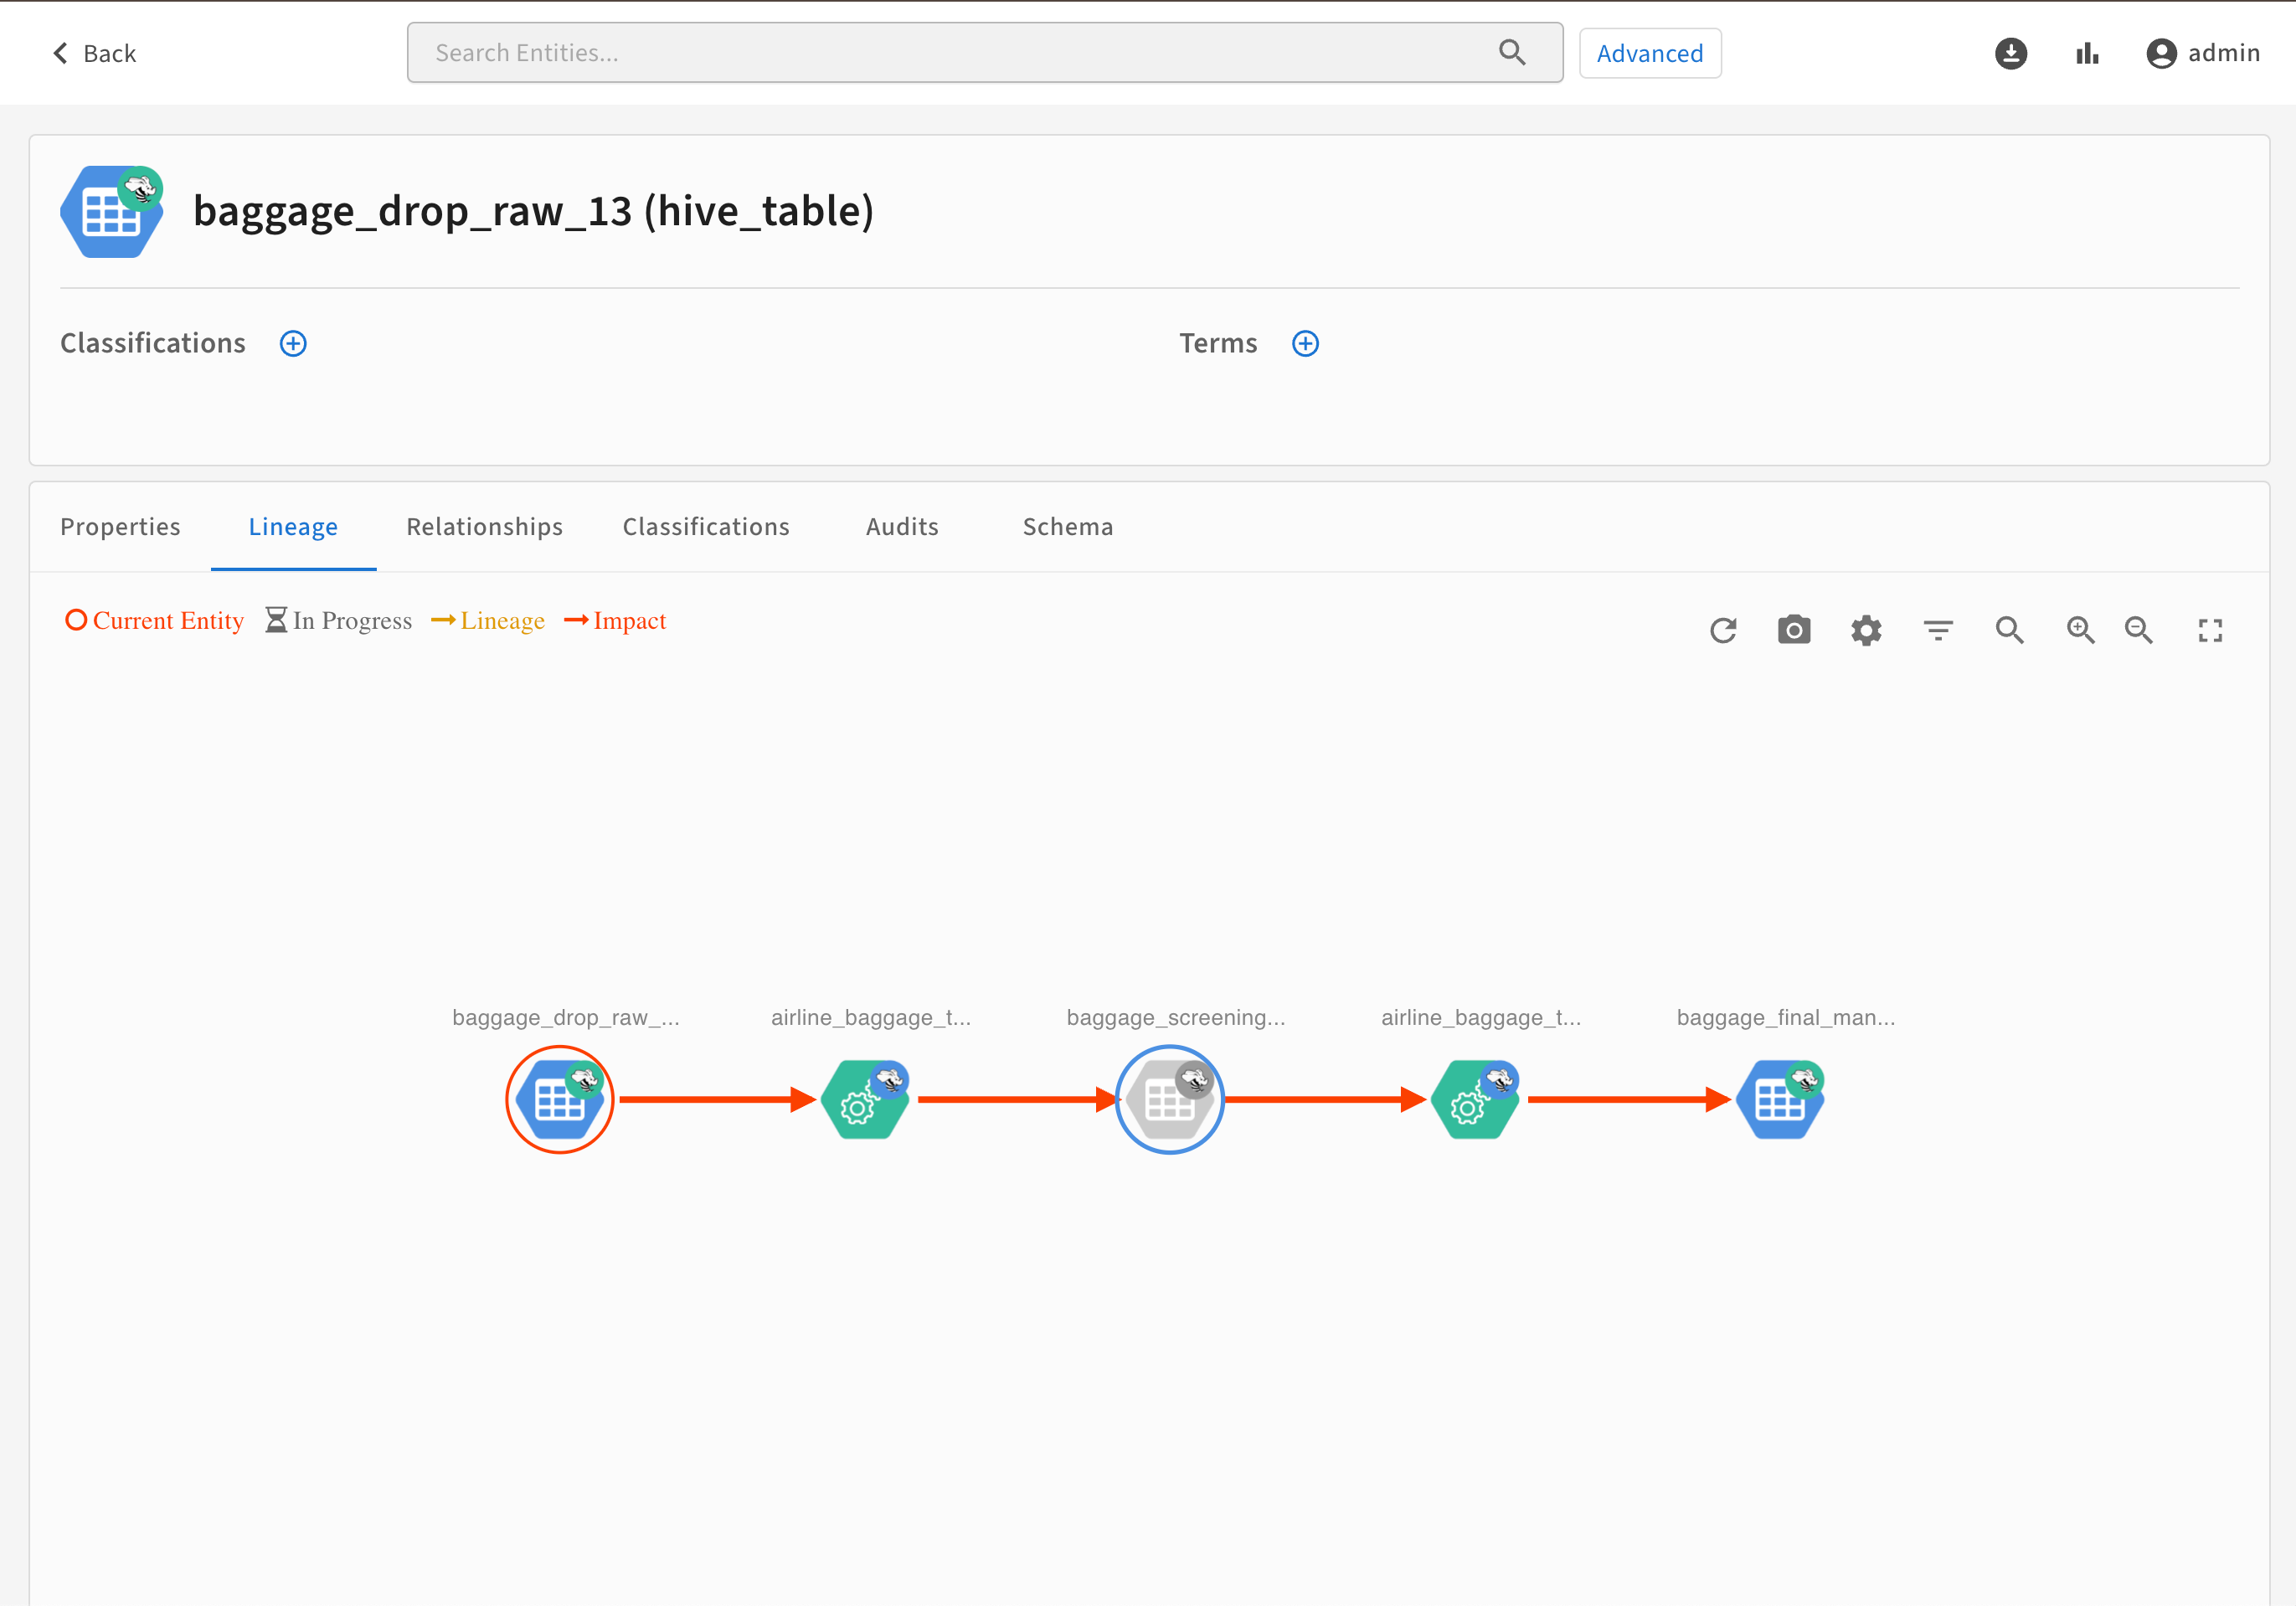Go Back to previous page
Screen dimensions: 2296x1606
tap(94, 53)
